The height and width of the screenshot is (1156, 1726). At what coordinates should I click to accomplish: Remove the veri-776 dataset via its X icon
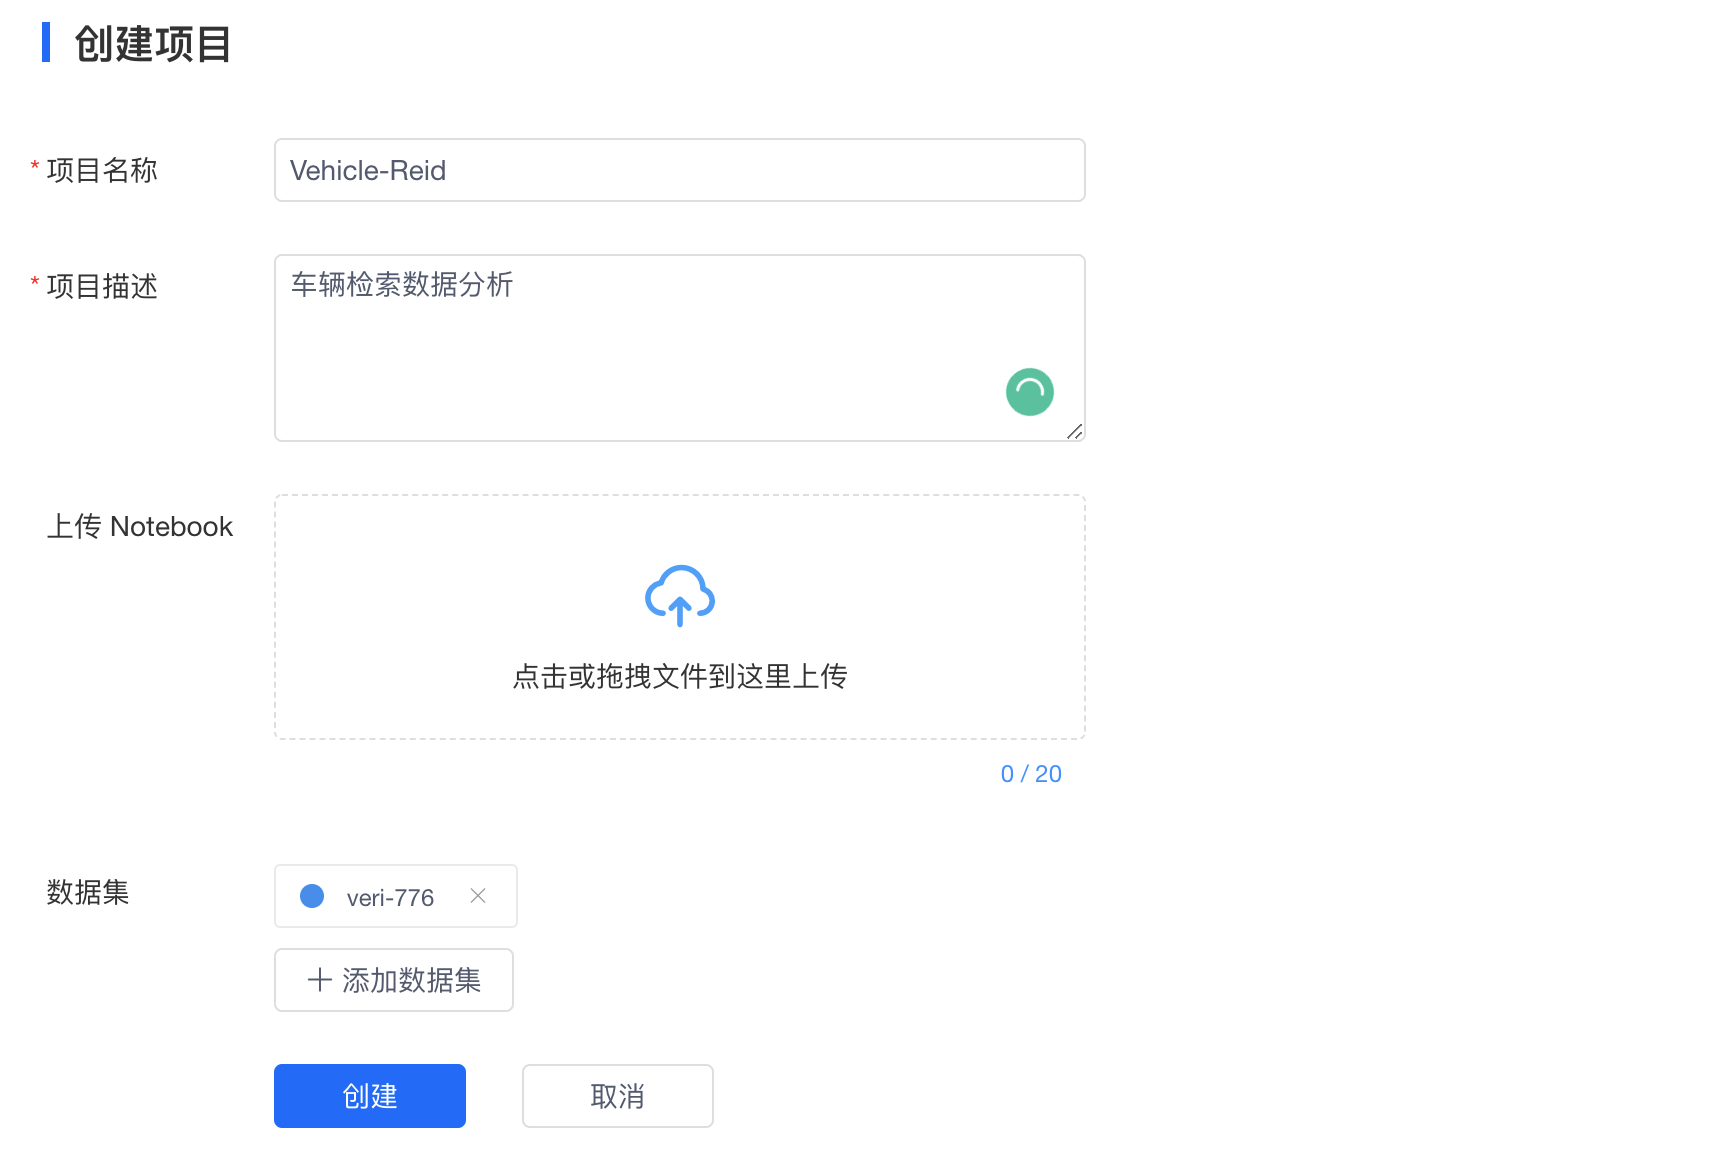tap(478, 896)
